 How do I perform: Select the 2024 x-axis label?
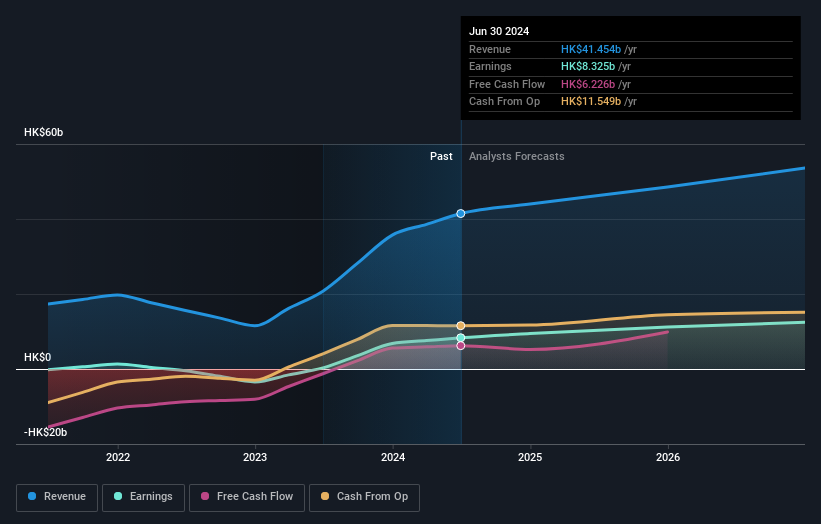point(393,457)
